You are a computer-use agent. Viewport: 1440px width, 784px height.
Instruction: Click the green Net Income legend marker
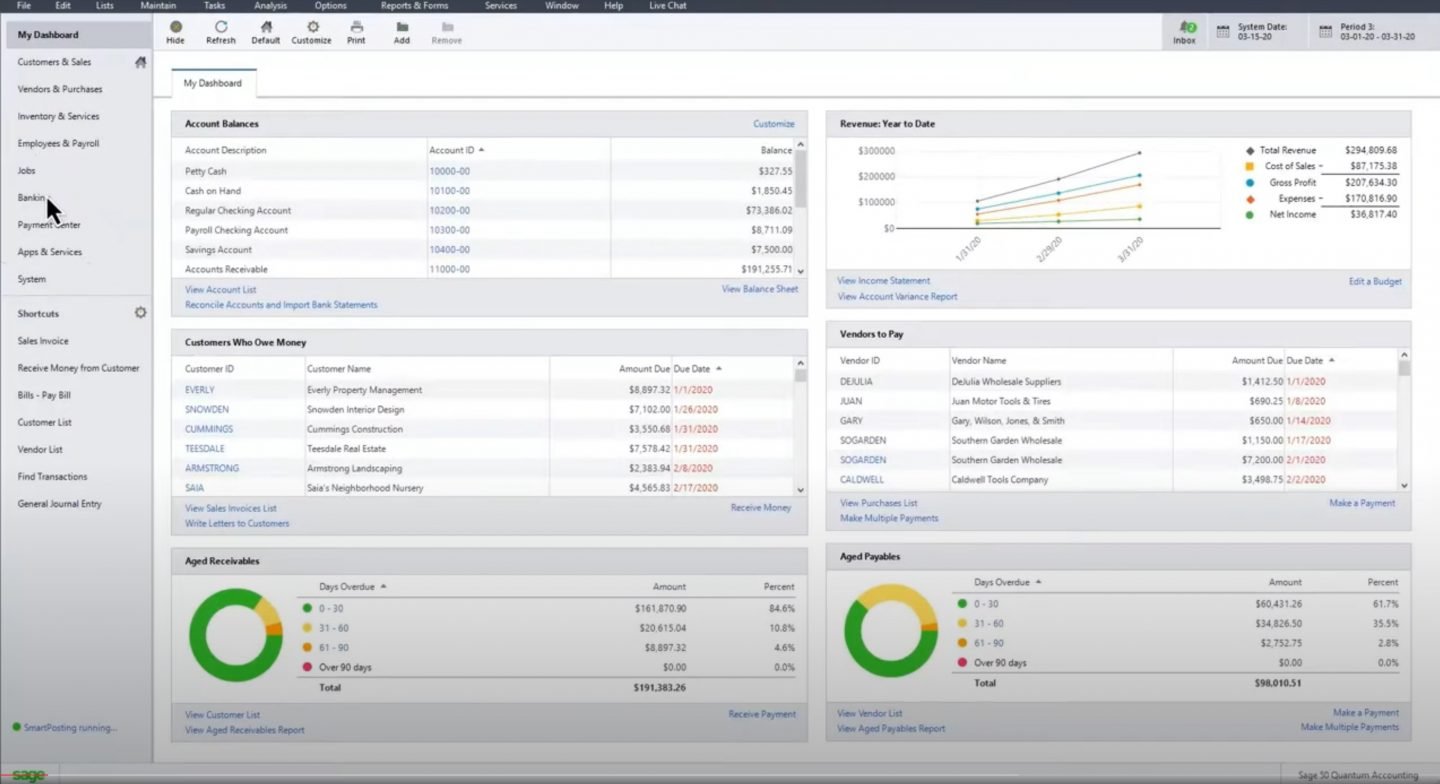[1249, 215]
